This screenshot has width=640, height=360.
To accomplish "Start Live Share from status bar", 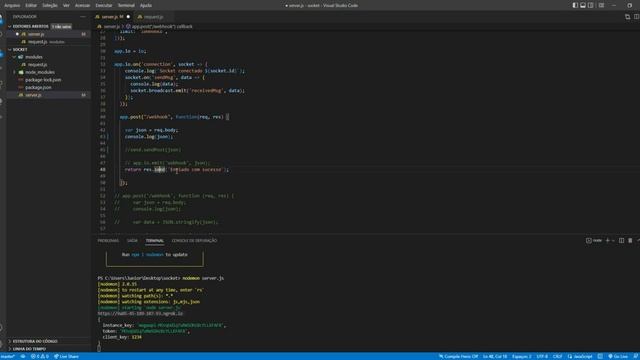I will pyautogui.click(x=67, y=356).
